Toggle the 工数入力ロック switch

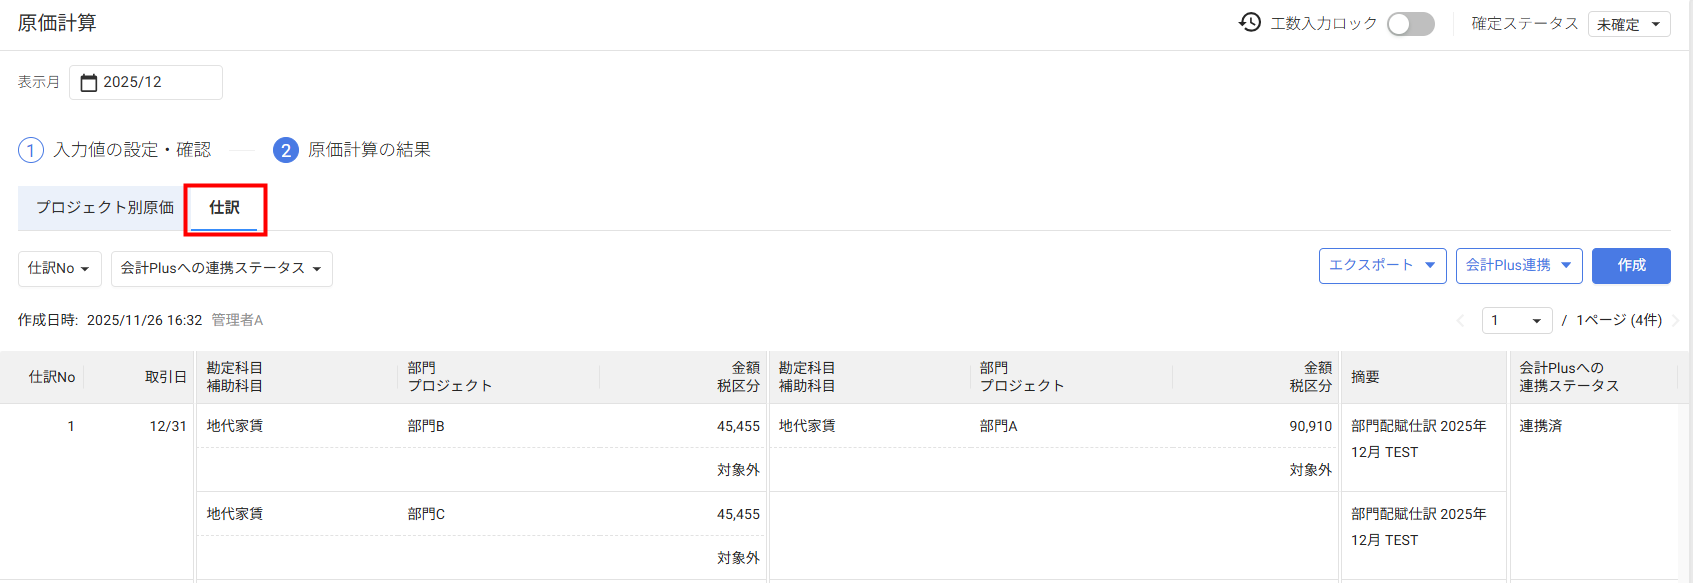tap(1410, 24)
